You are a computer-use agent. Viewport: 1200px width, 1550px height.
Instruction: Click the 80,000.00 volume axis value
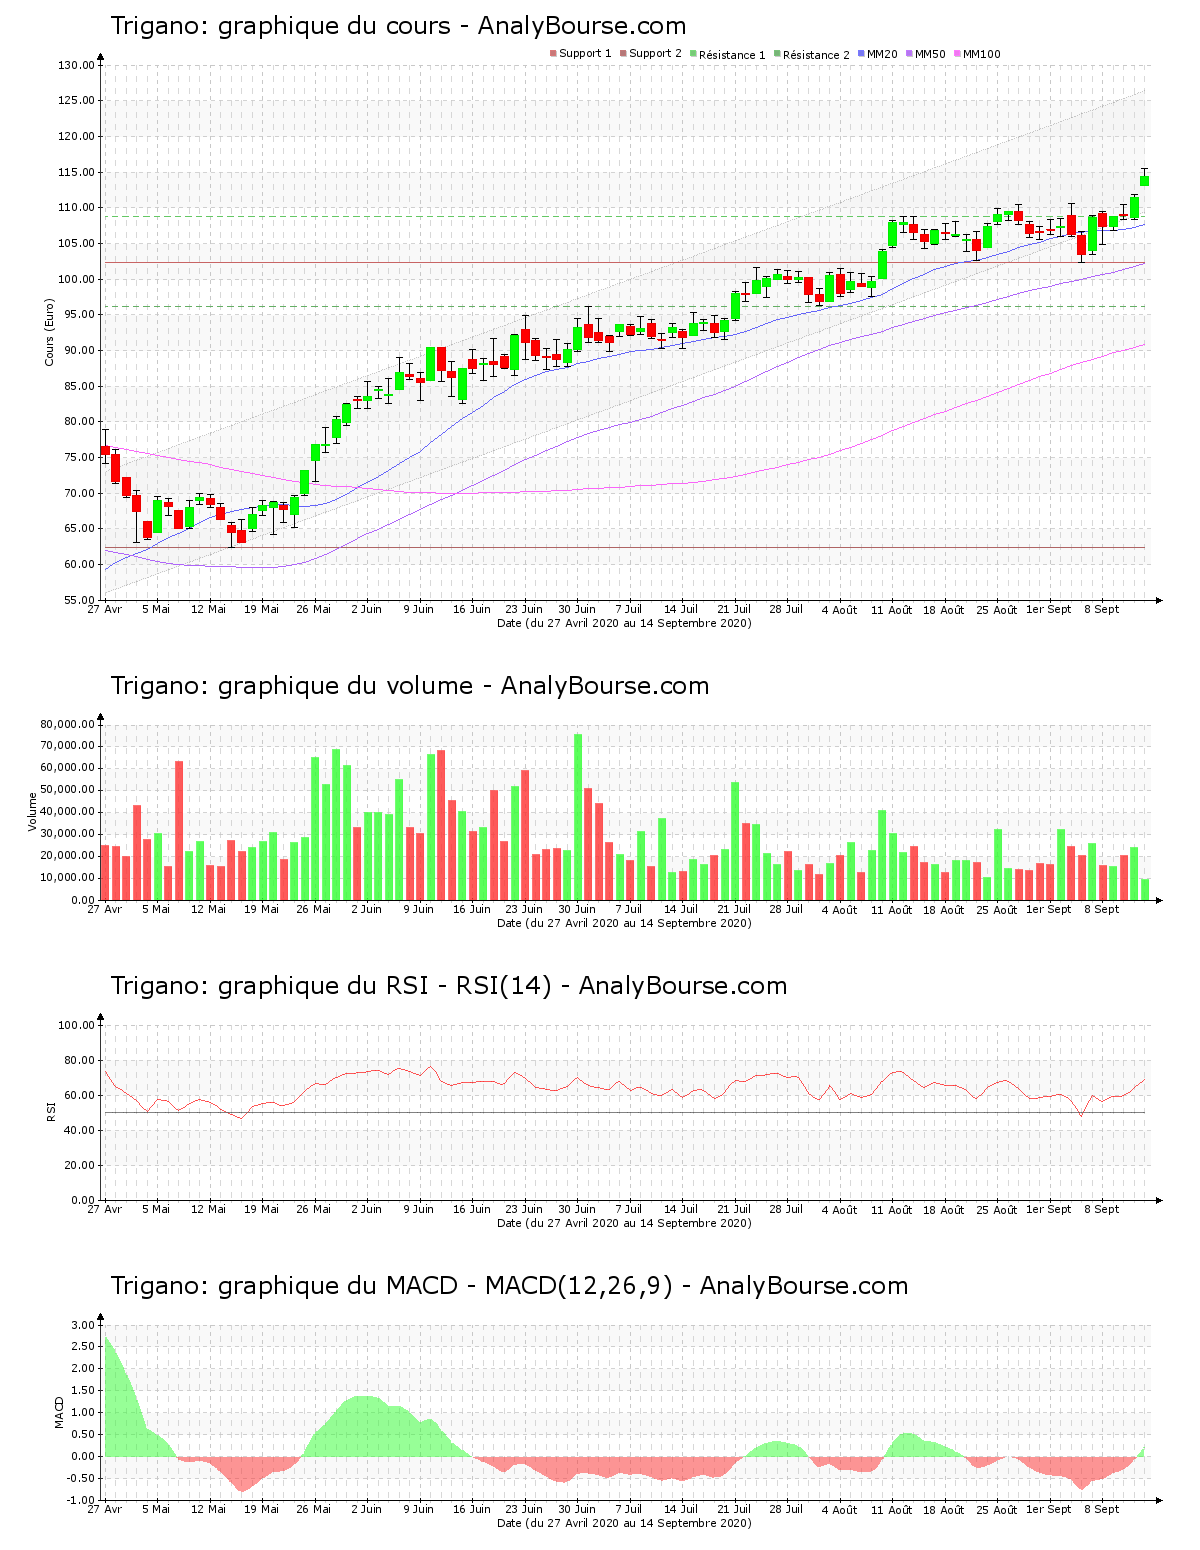point(67,724)
